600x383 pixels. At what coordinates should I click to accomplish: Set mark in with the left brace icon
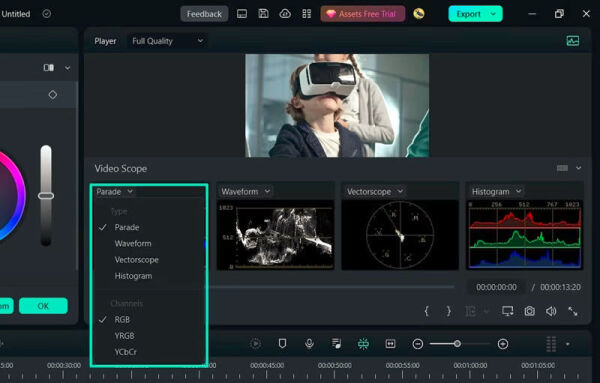[426, 311]
